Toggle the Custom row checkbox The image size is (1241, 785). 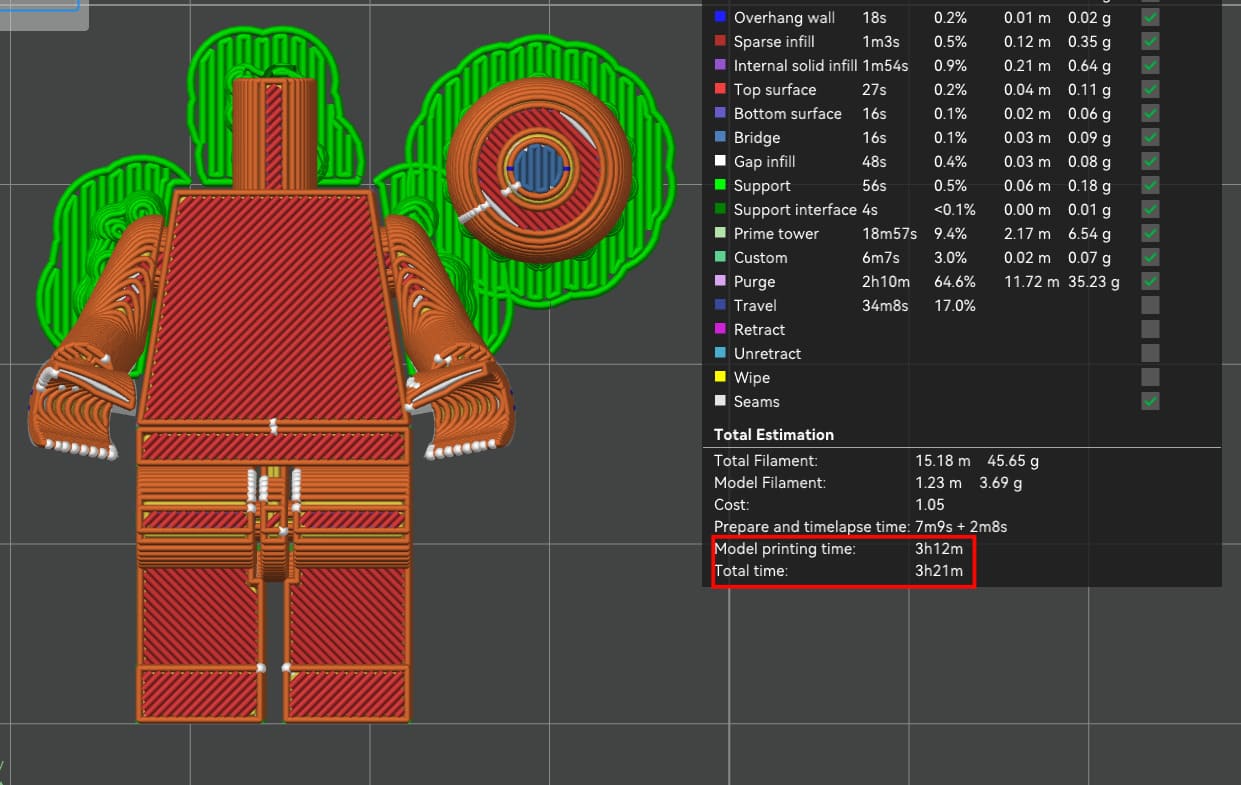1150,257
